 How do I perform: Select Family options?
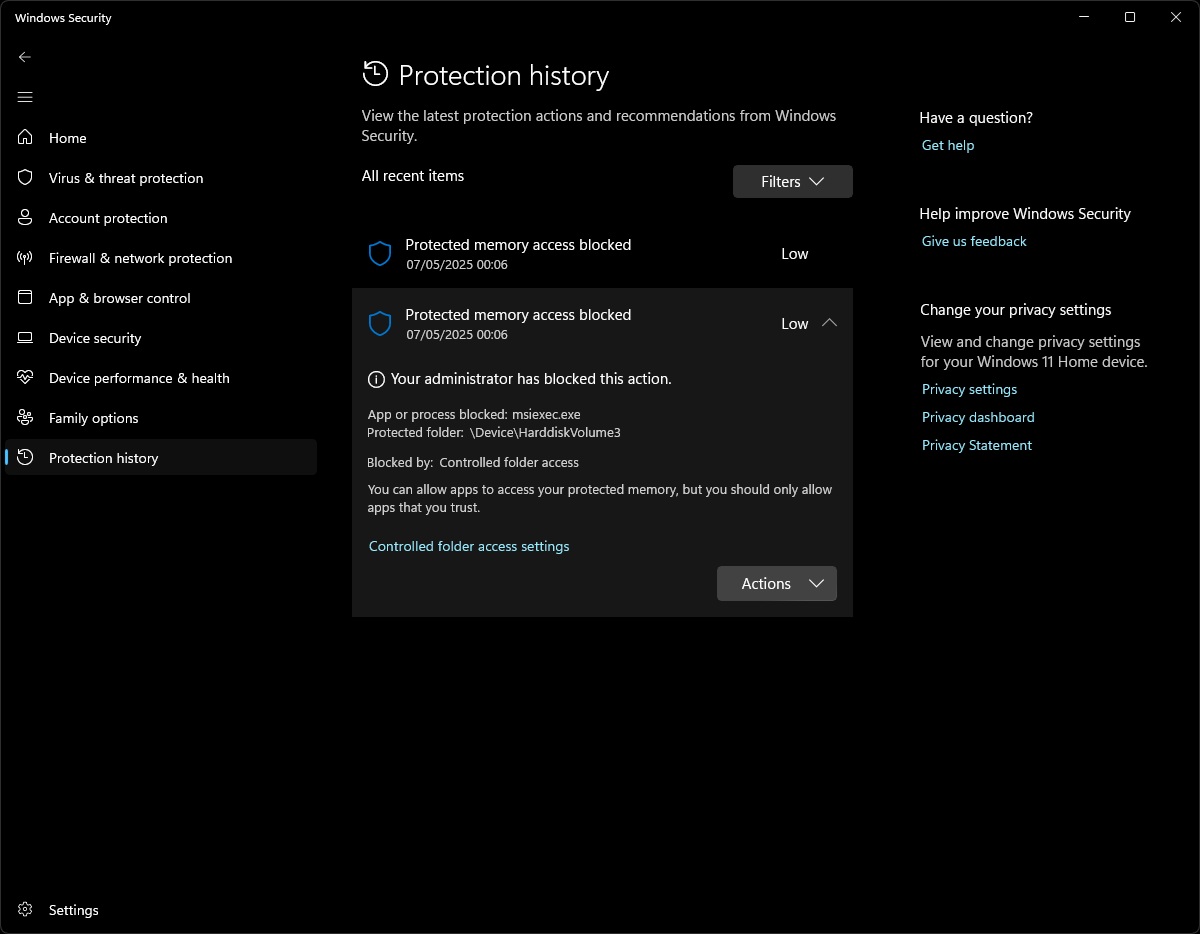[161, 418]
